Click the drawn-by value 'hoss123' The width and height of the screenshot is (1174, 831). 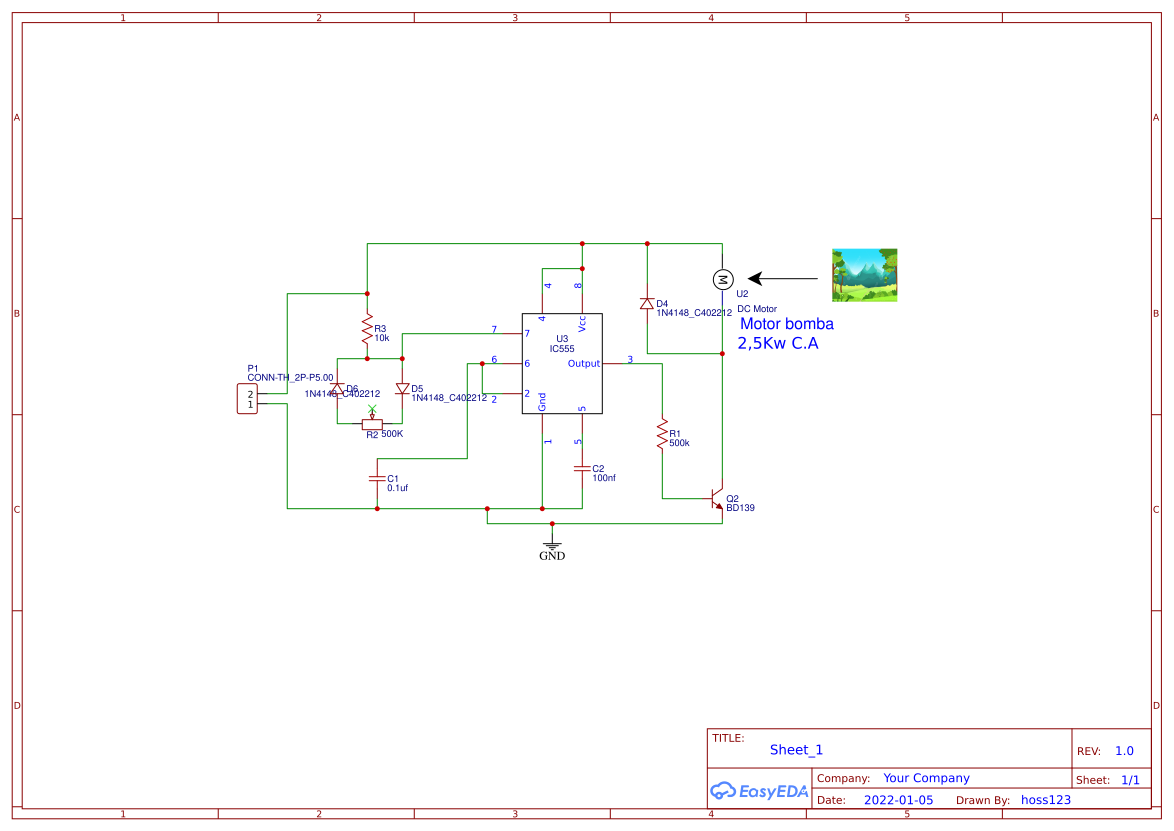[1046, 800]
